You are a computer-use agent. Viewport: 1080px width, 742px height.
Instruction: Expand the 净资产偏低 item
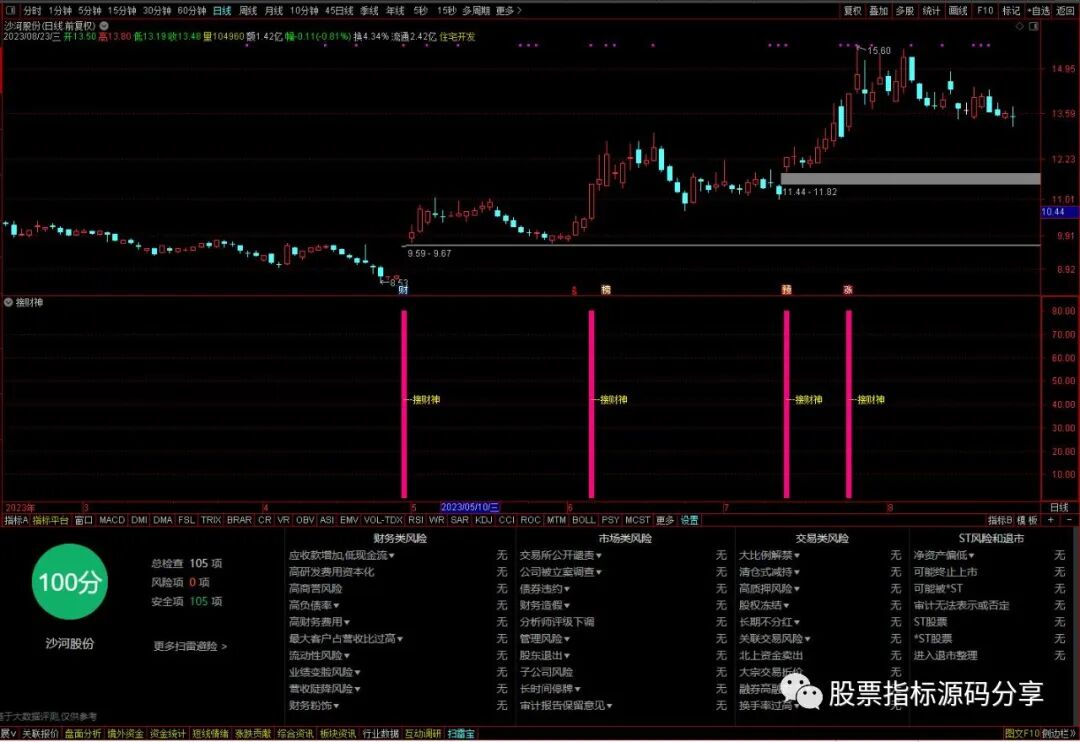(x=944, y=555)
